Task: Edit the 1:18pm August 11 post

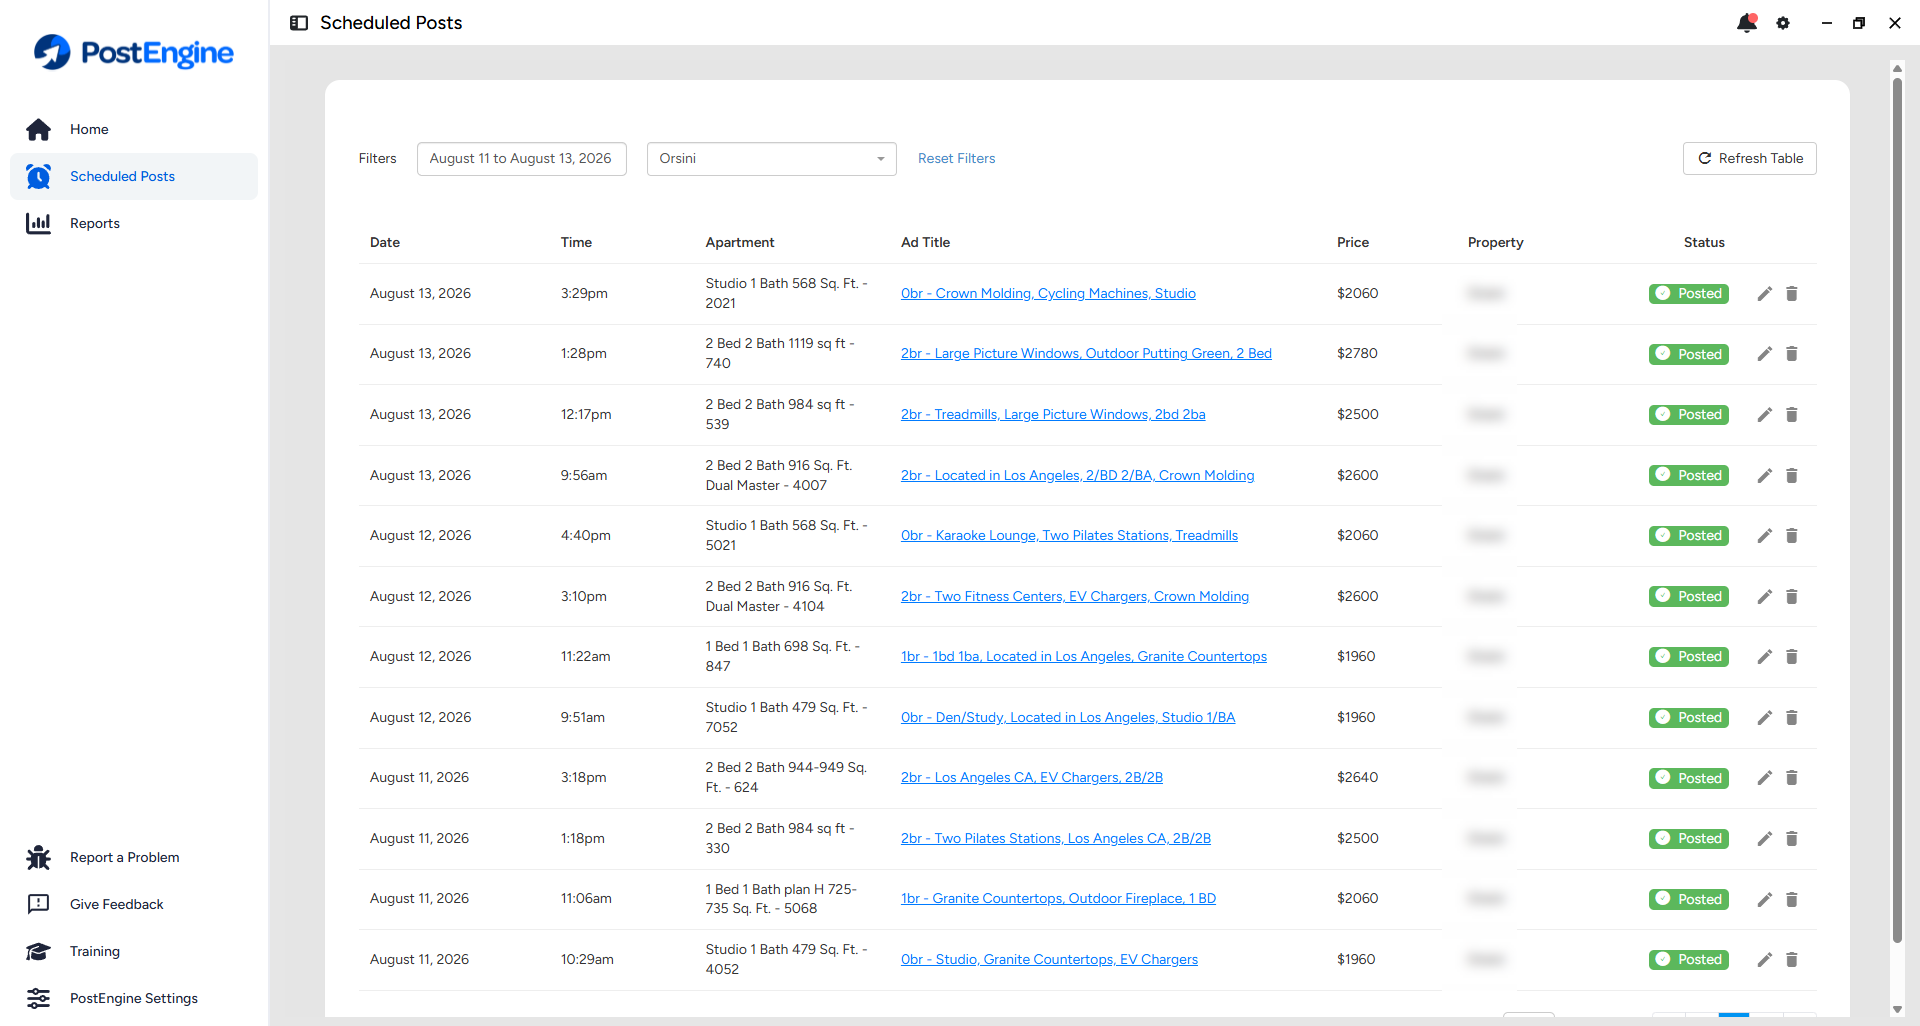Action: click(1765, 839)
